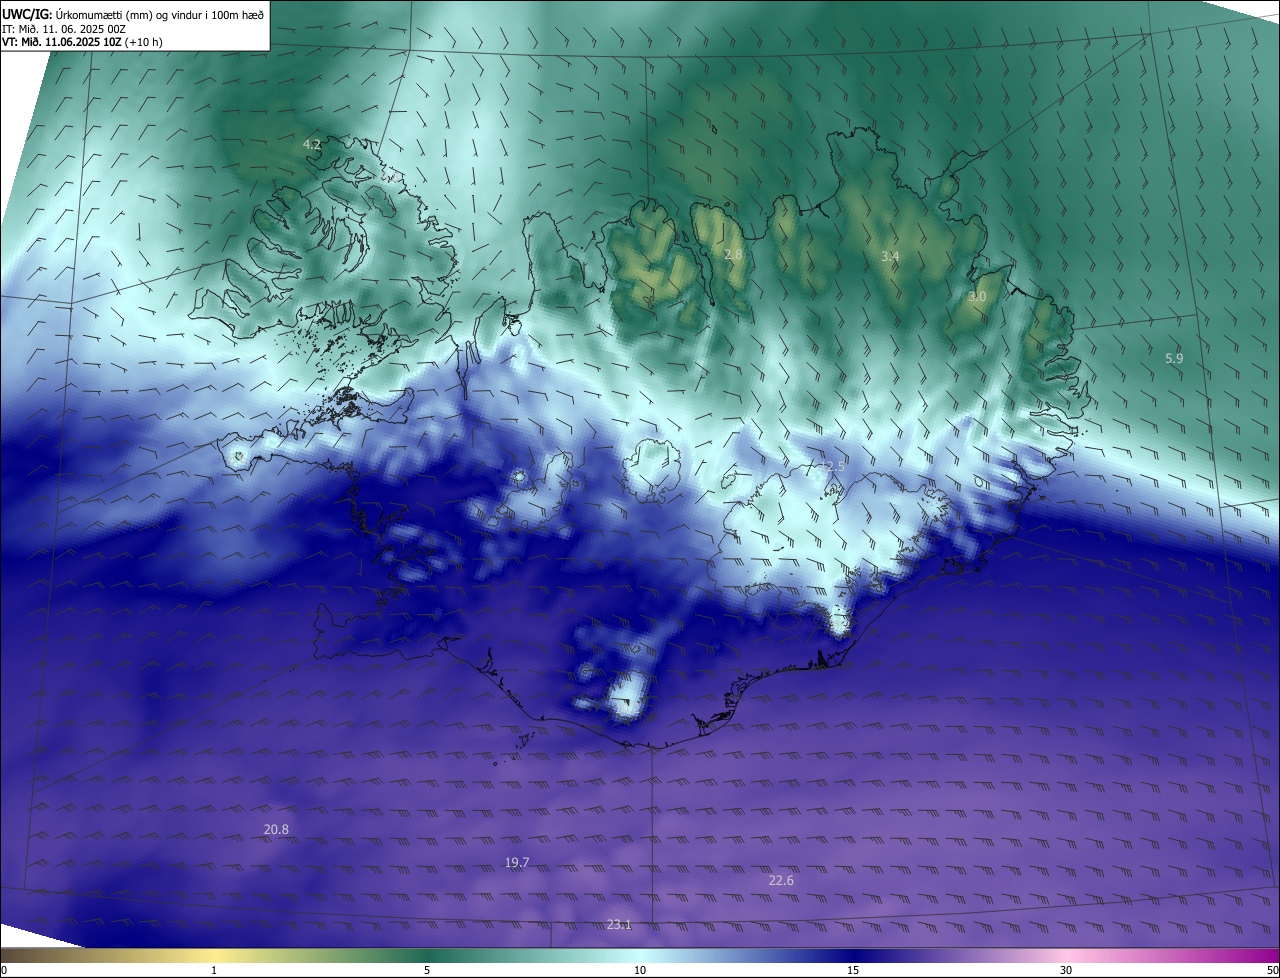Click the '30' tick on the color scale
The height and width of the screenshot is (978, 1280).
tap(1066, 970)
